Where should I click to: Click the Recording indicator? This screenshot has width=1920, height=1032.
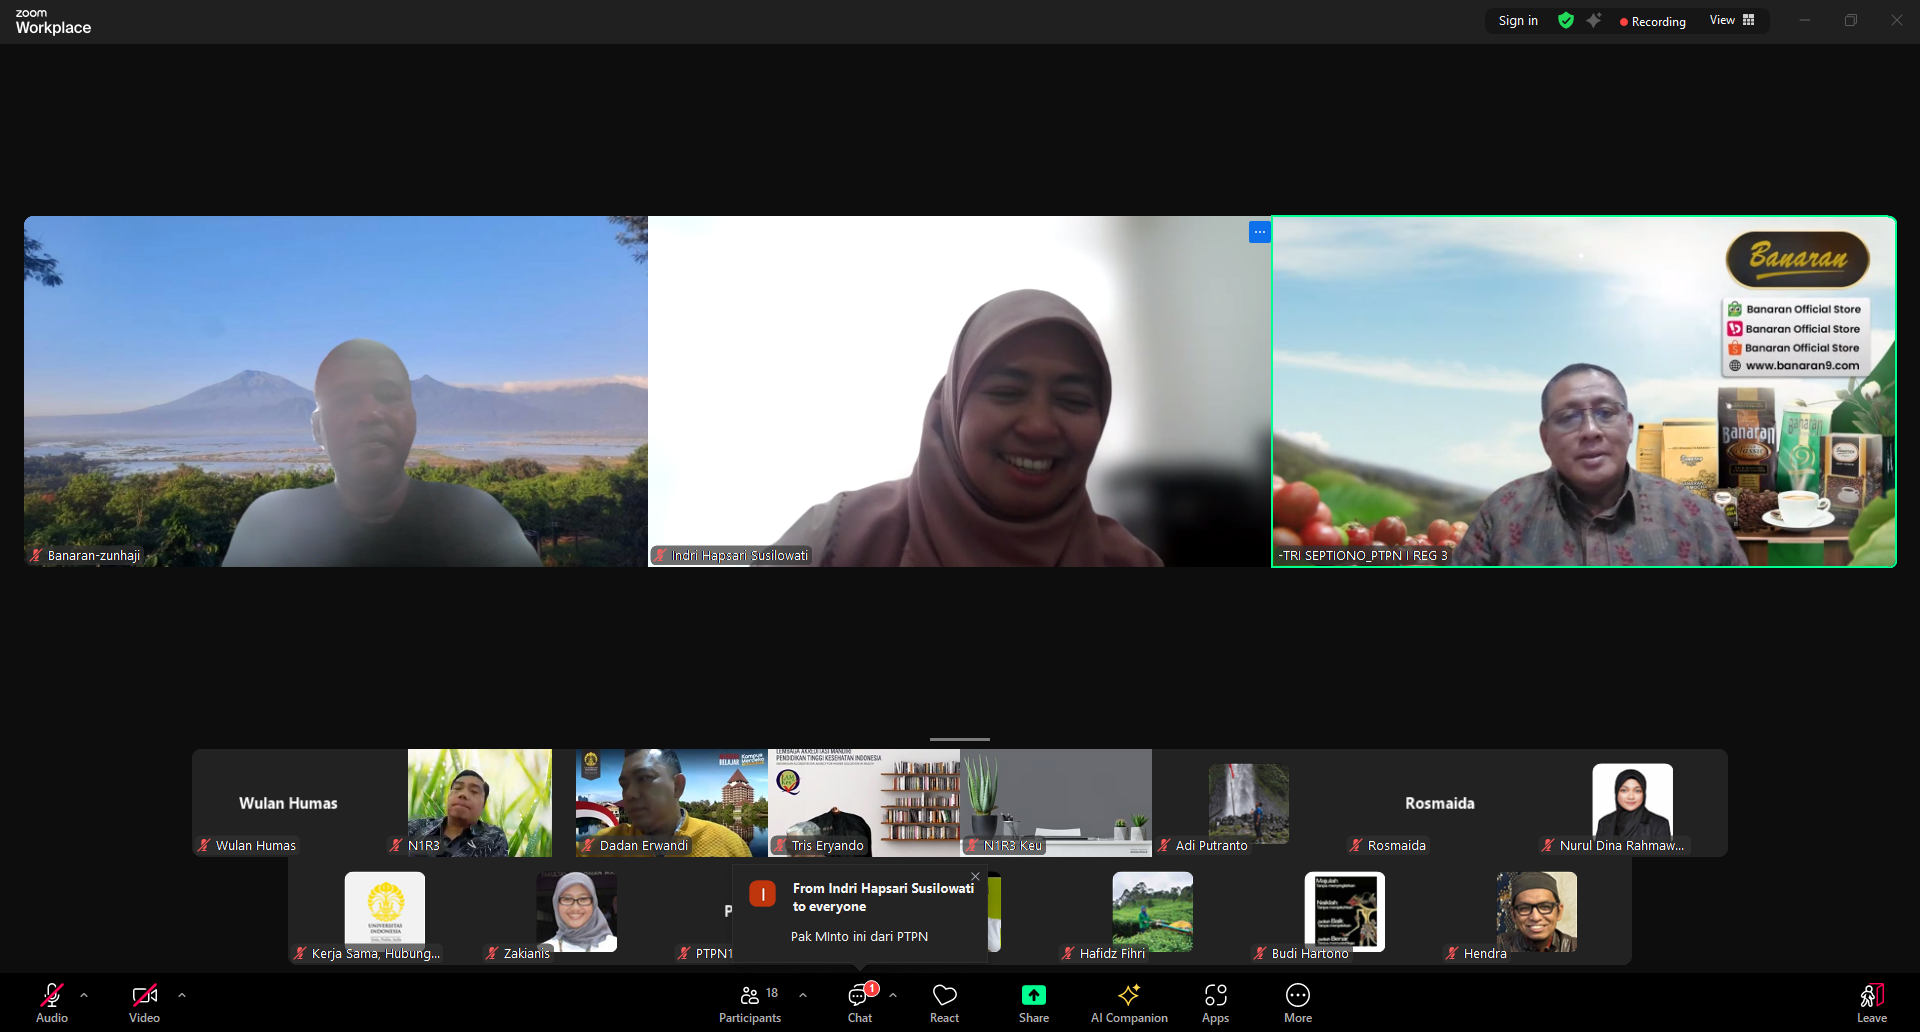pos(1652,22)
